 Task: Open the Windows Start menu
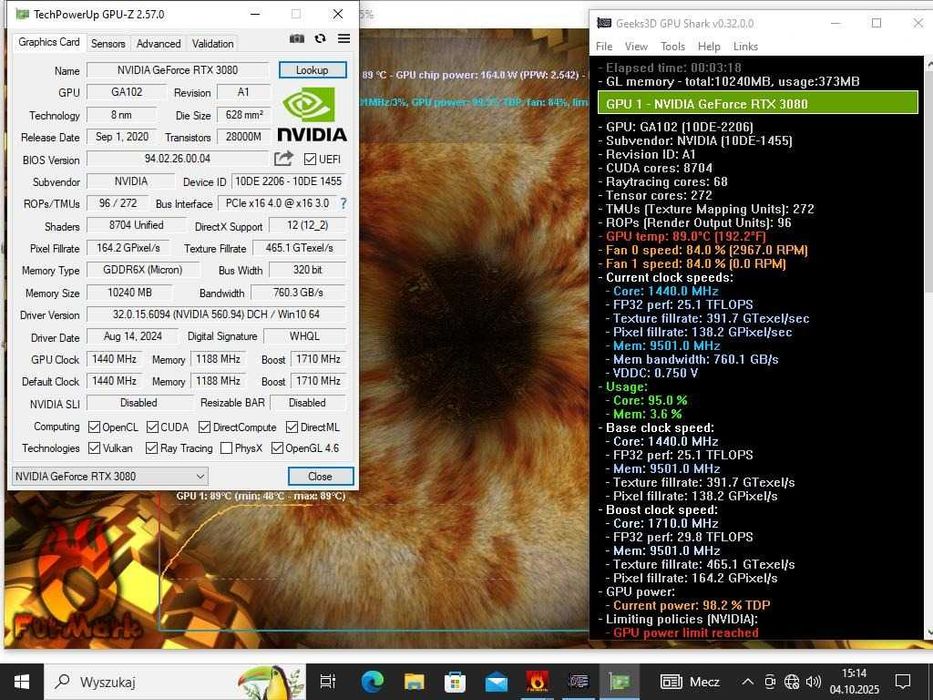pos(21,682)
